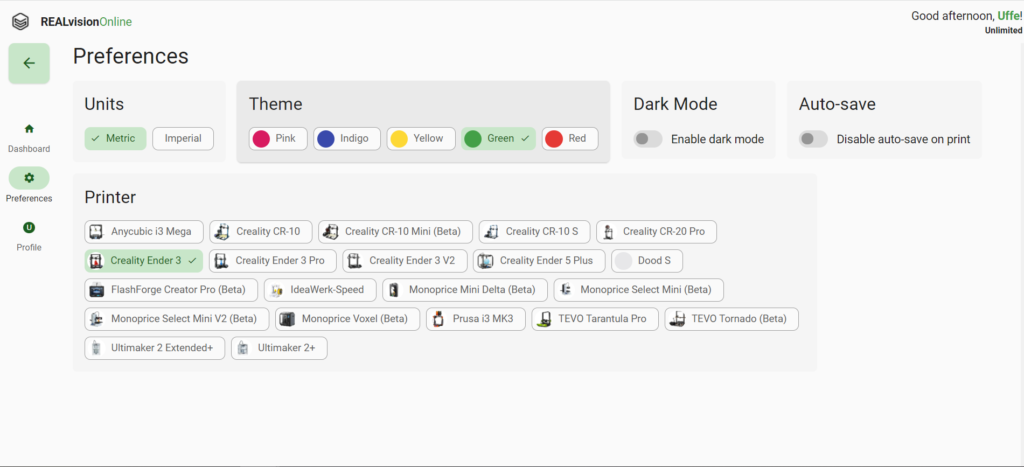Image resolution: width=1024 pixels, height=467 pixels.
Task: Select printer Anycubic i3 Mega label
Action: [x=152, y=231]
